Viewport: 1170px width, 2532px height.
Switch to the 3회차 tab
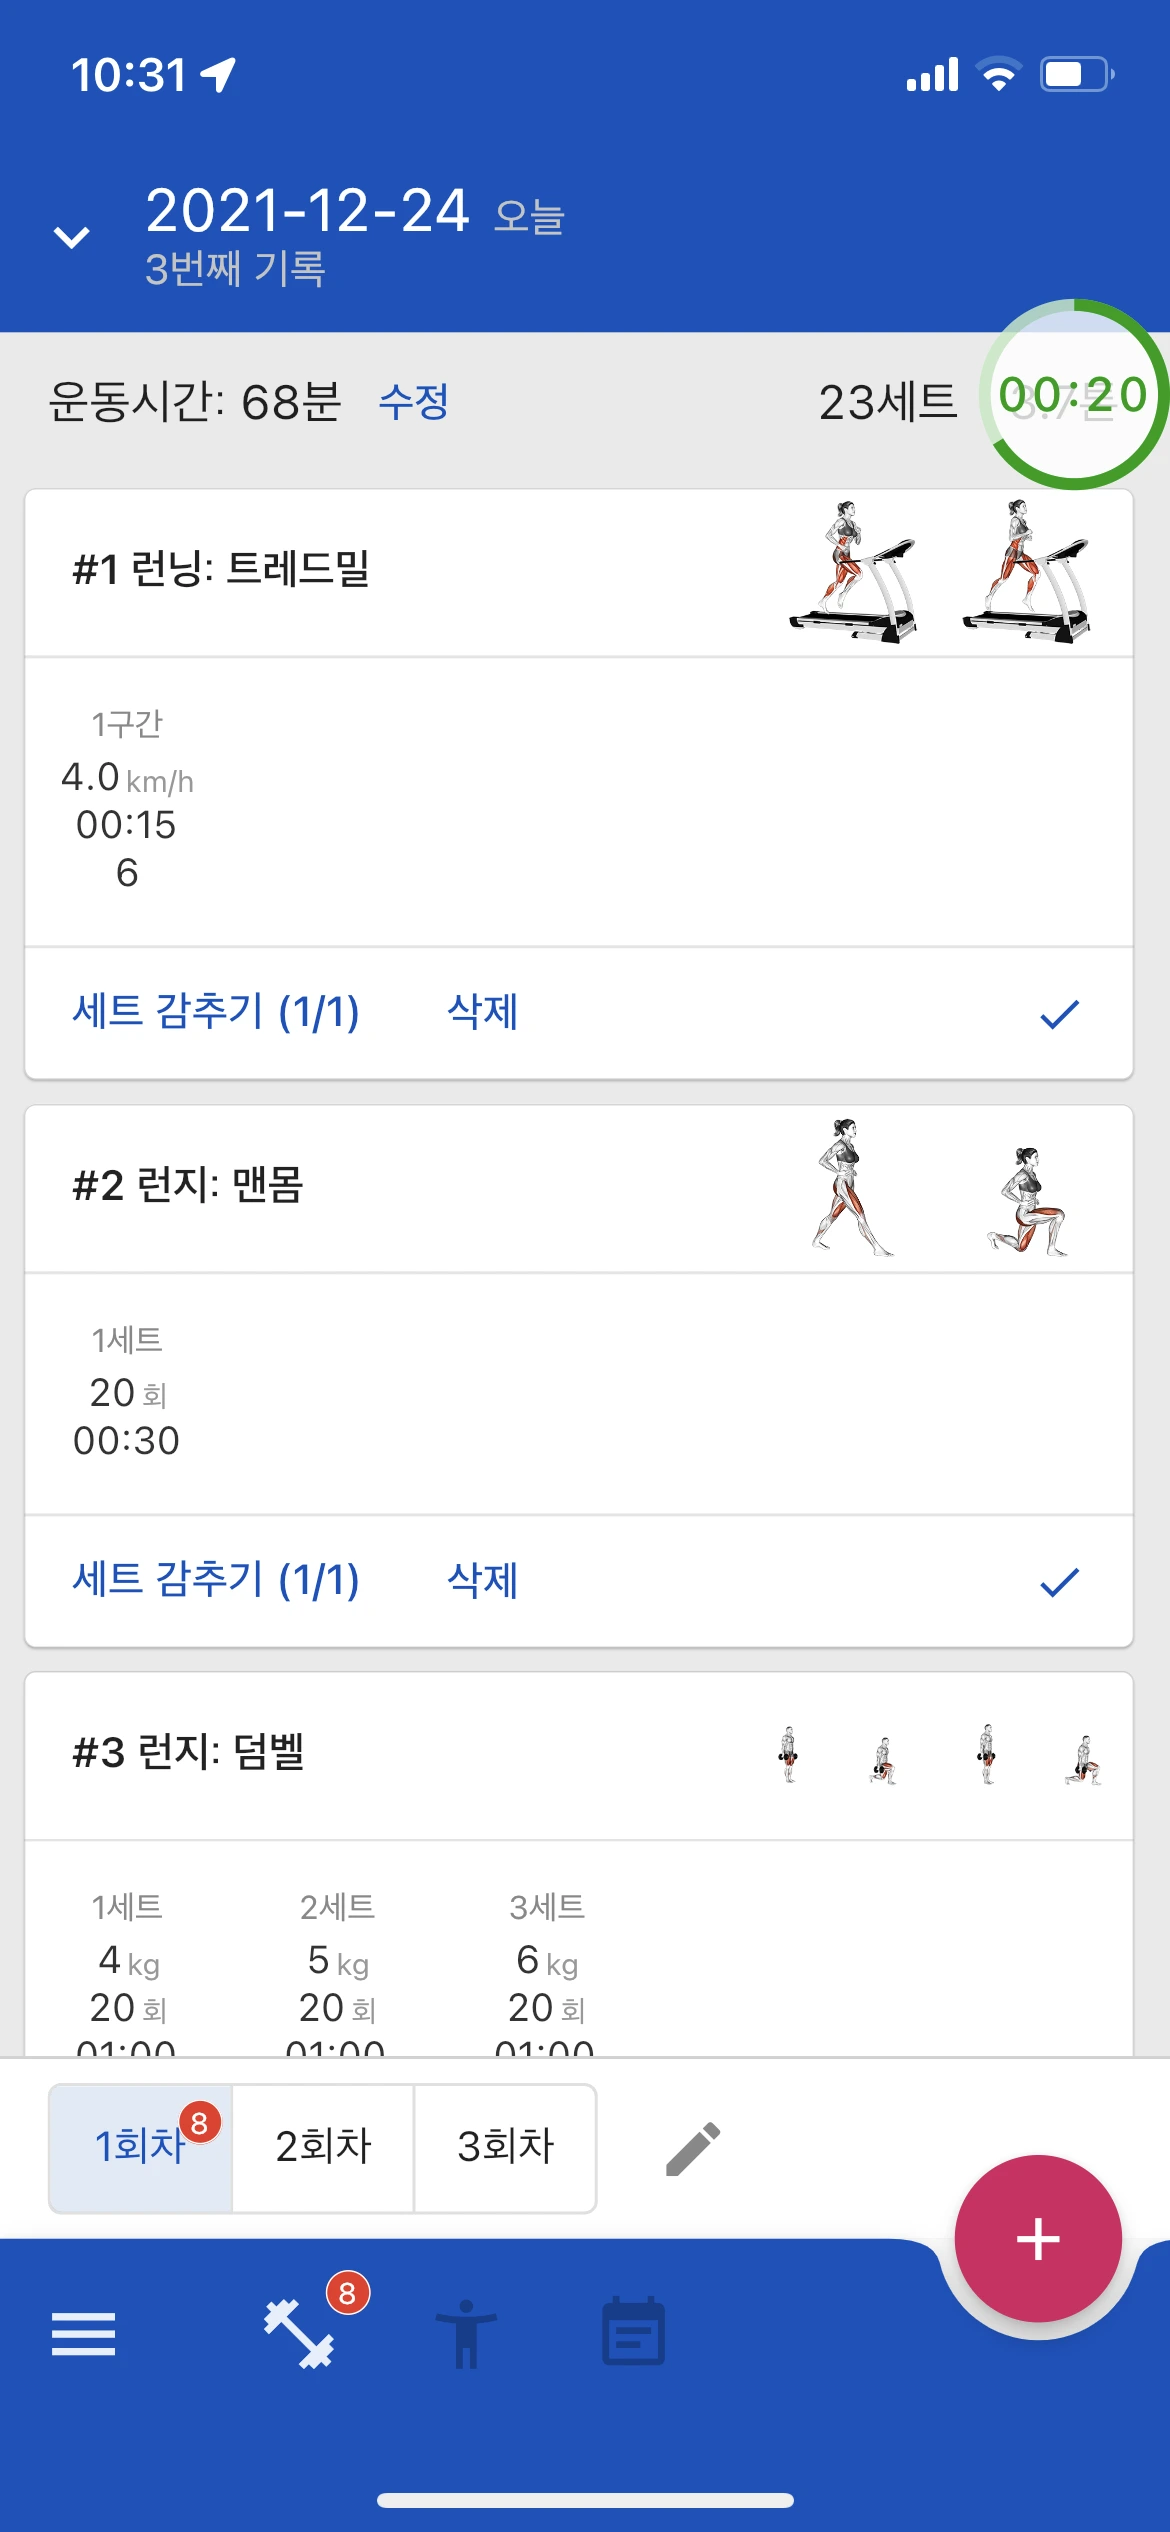point(505,2147)
